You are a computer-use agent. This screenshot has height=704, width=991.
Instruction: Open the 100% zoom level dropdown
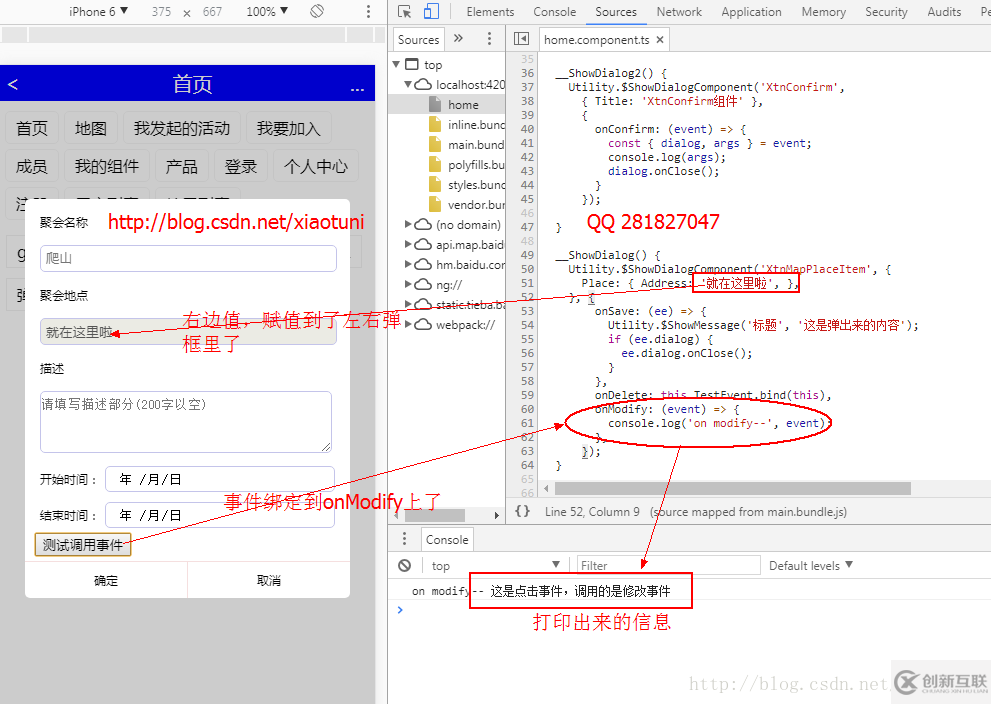266,11
